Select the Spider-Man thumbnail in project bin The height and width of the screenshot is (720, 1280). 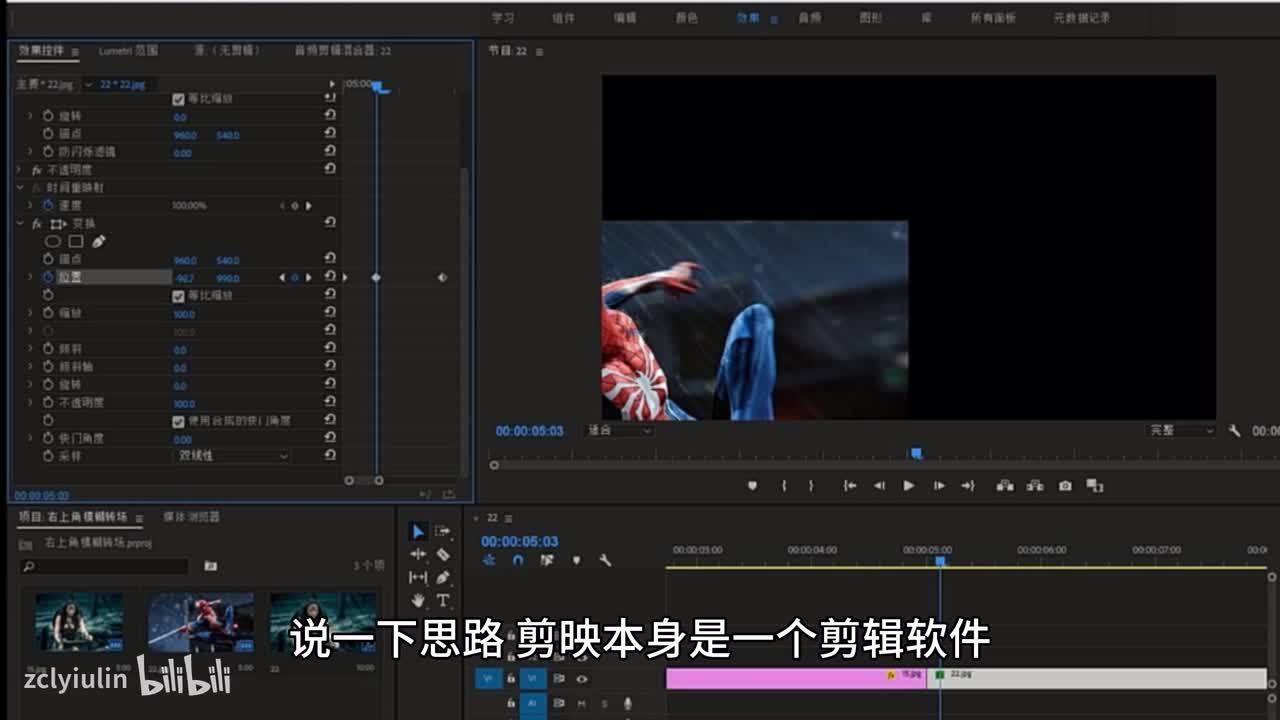[x=200, y=622]
